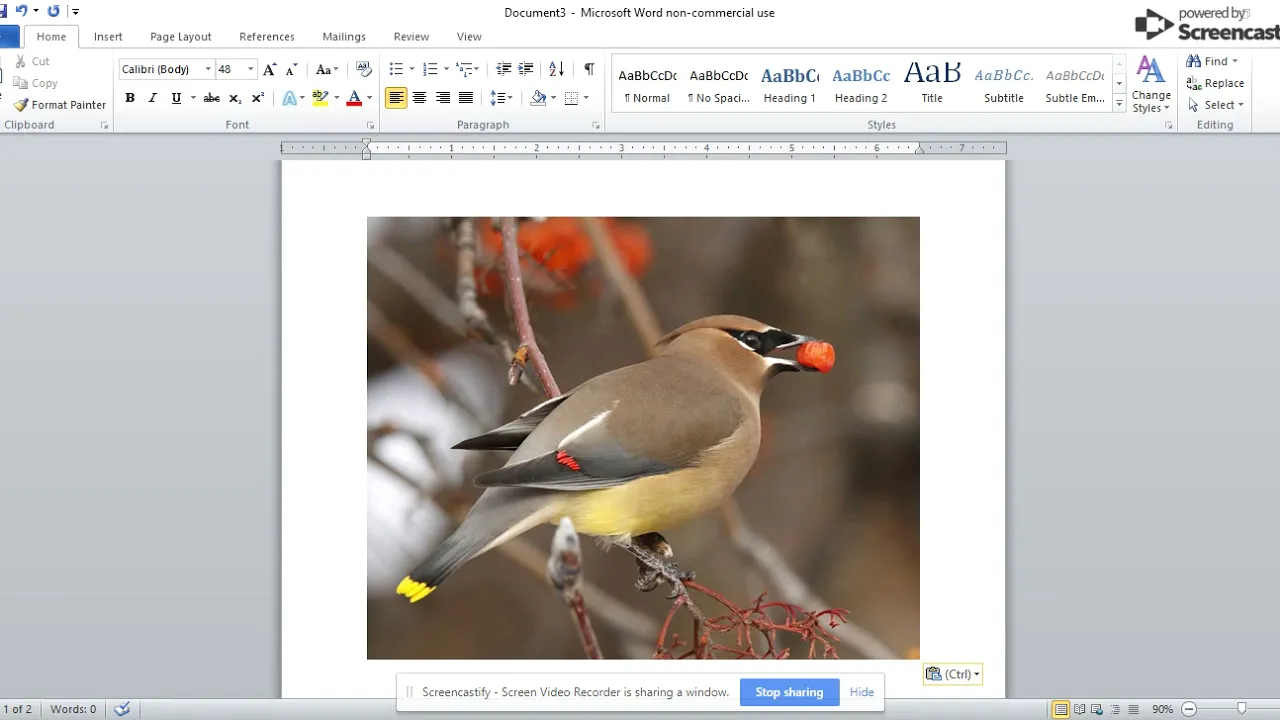Click the Zoom Out minus button
This screenshot has width=1280, height=720.
tap(1188, 709)
